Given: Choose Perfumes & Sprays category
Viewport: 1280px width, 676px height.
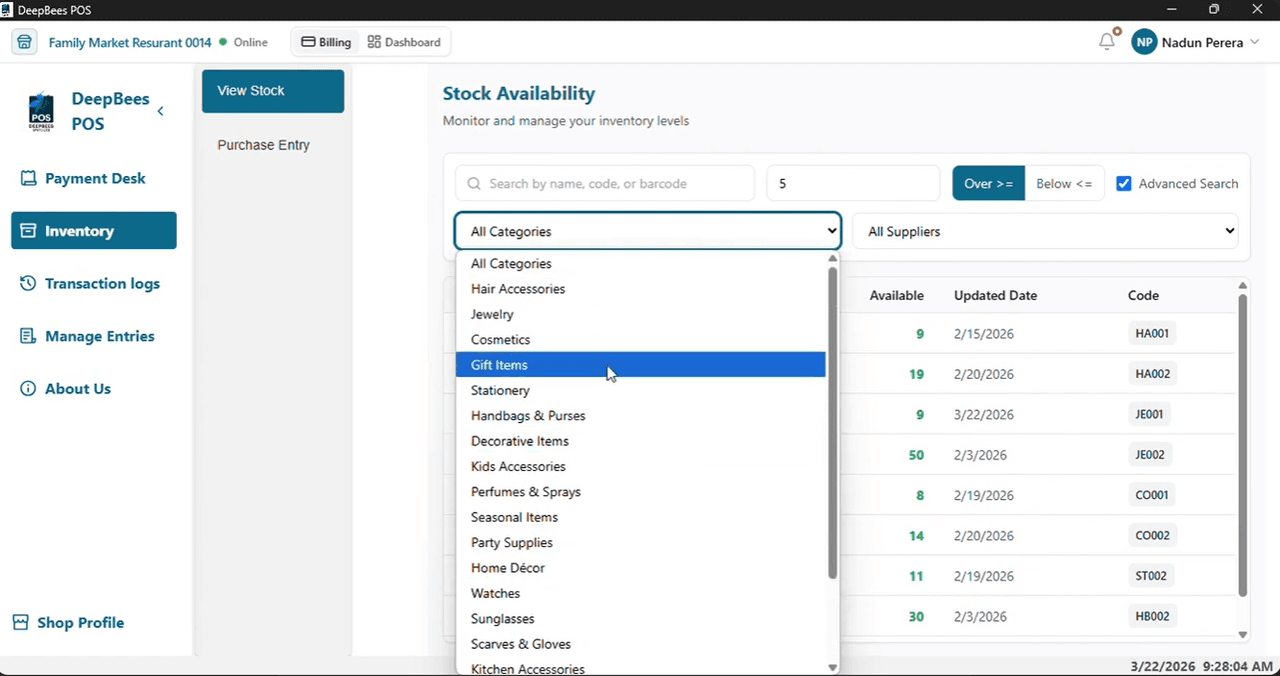Looking at the screenshot, I should click(640, 492).
